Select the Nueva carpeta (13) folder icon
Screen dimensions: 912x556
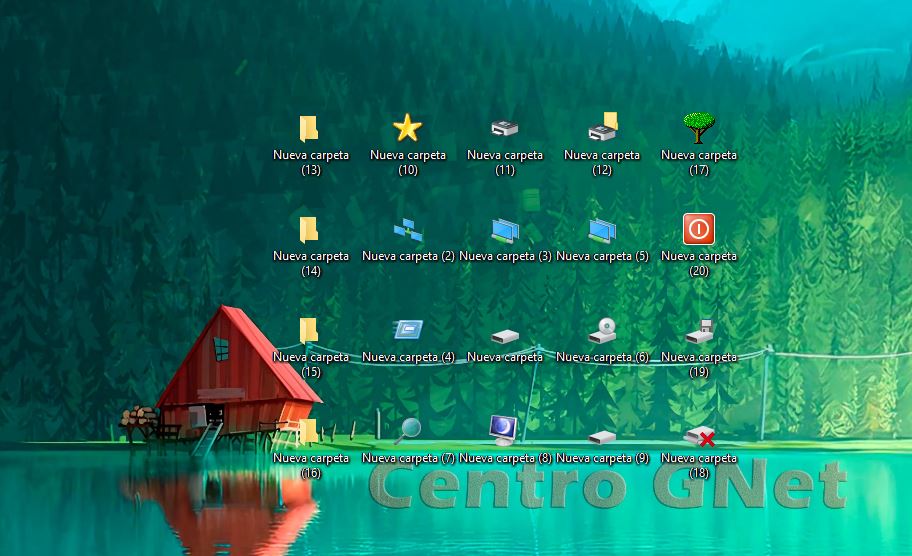tap(310, 128)
